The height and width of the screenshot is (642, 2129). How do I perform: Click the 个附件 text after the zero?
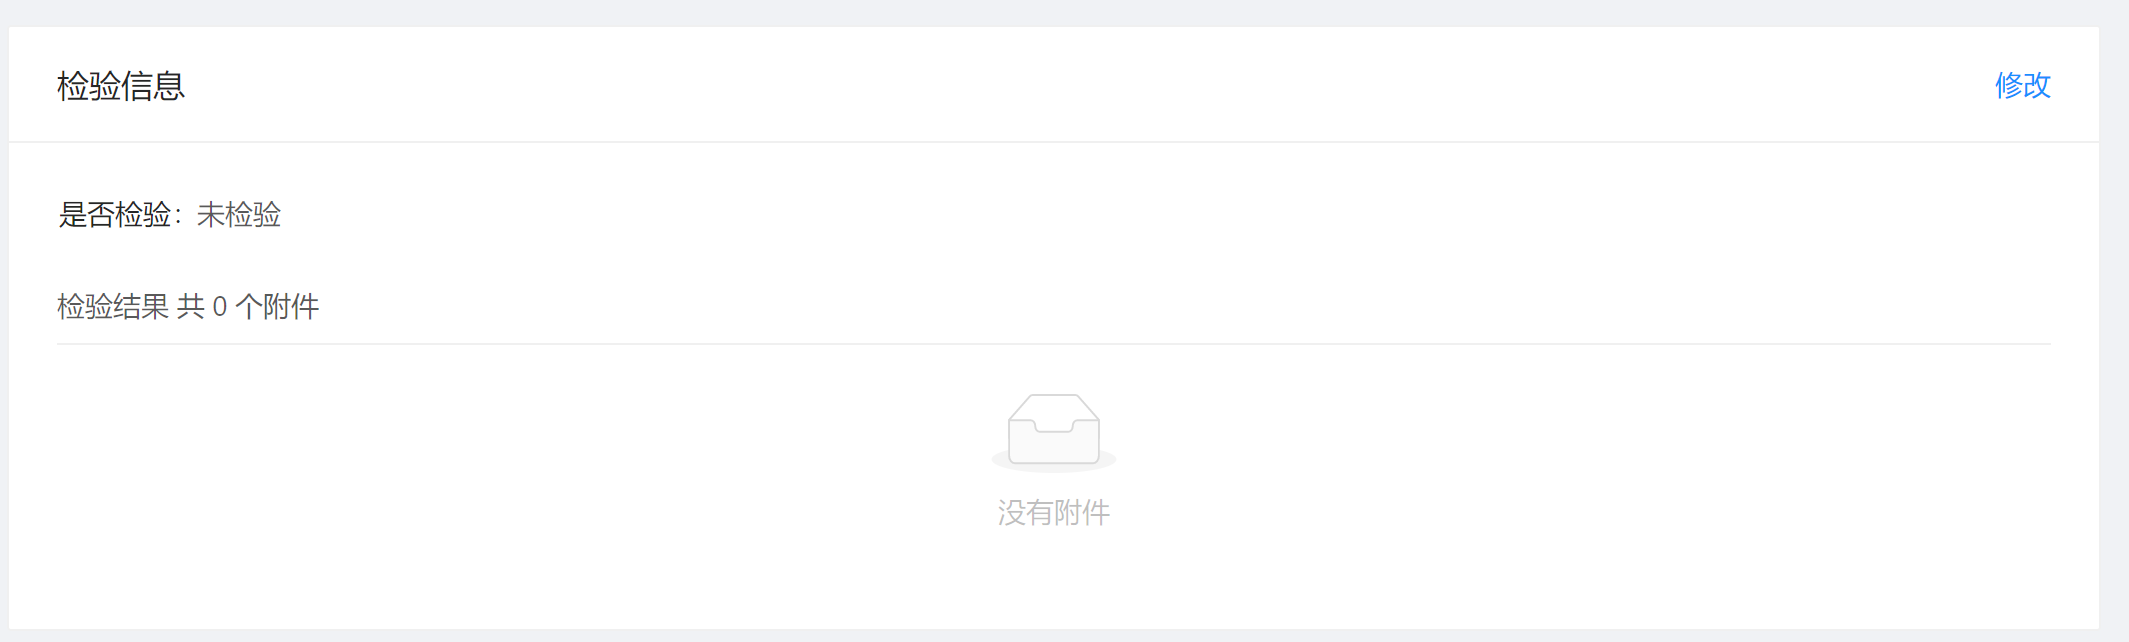coord(277,306)
